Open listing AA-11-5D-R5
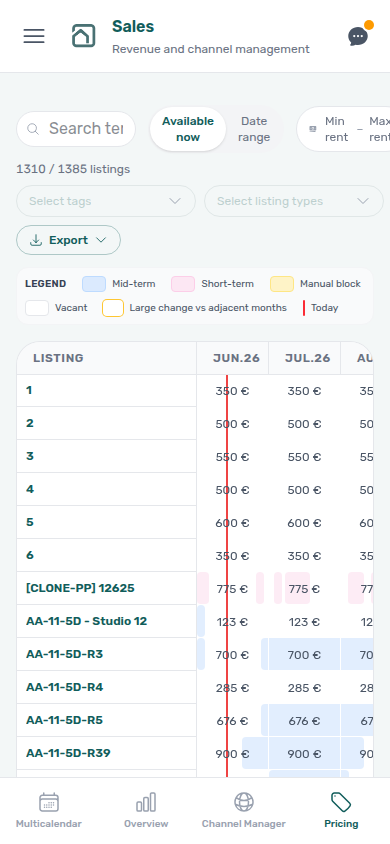 coord(65,720)
